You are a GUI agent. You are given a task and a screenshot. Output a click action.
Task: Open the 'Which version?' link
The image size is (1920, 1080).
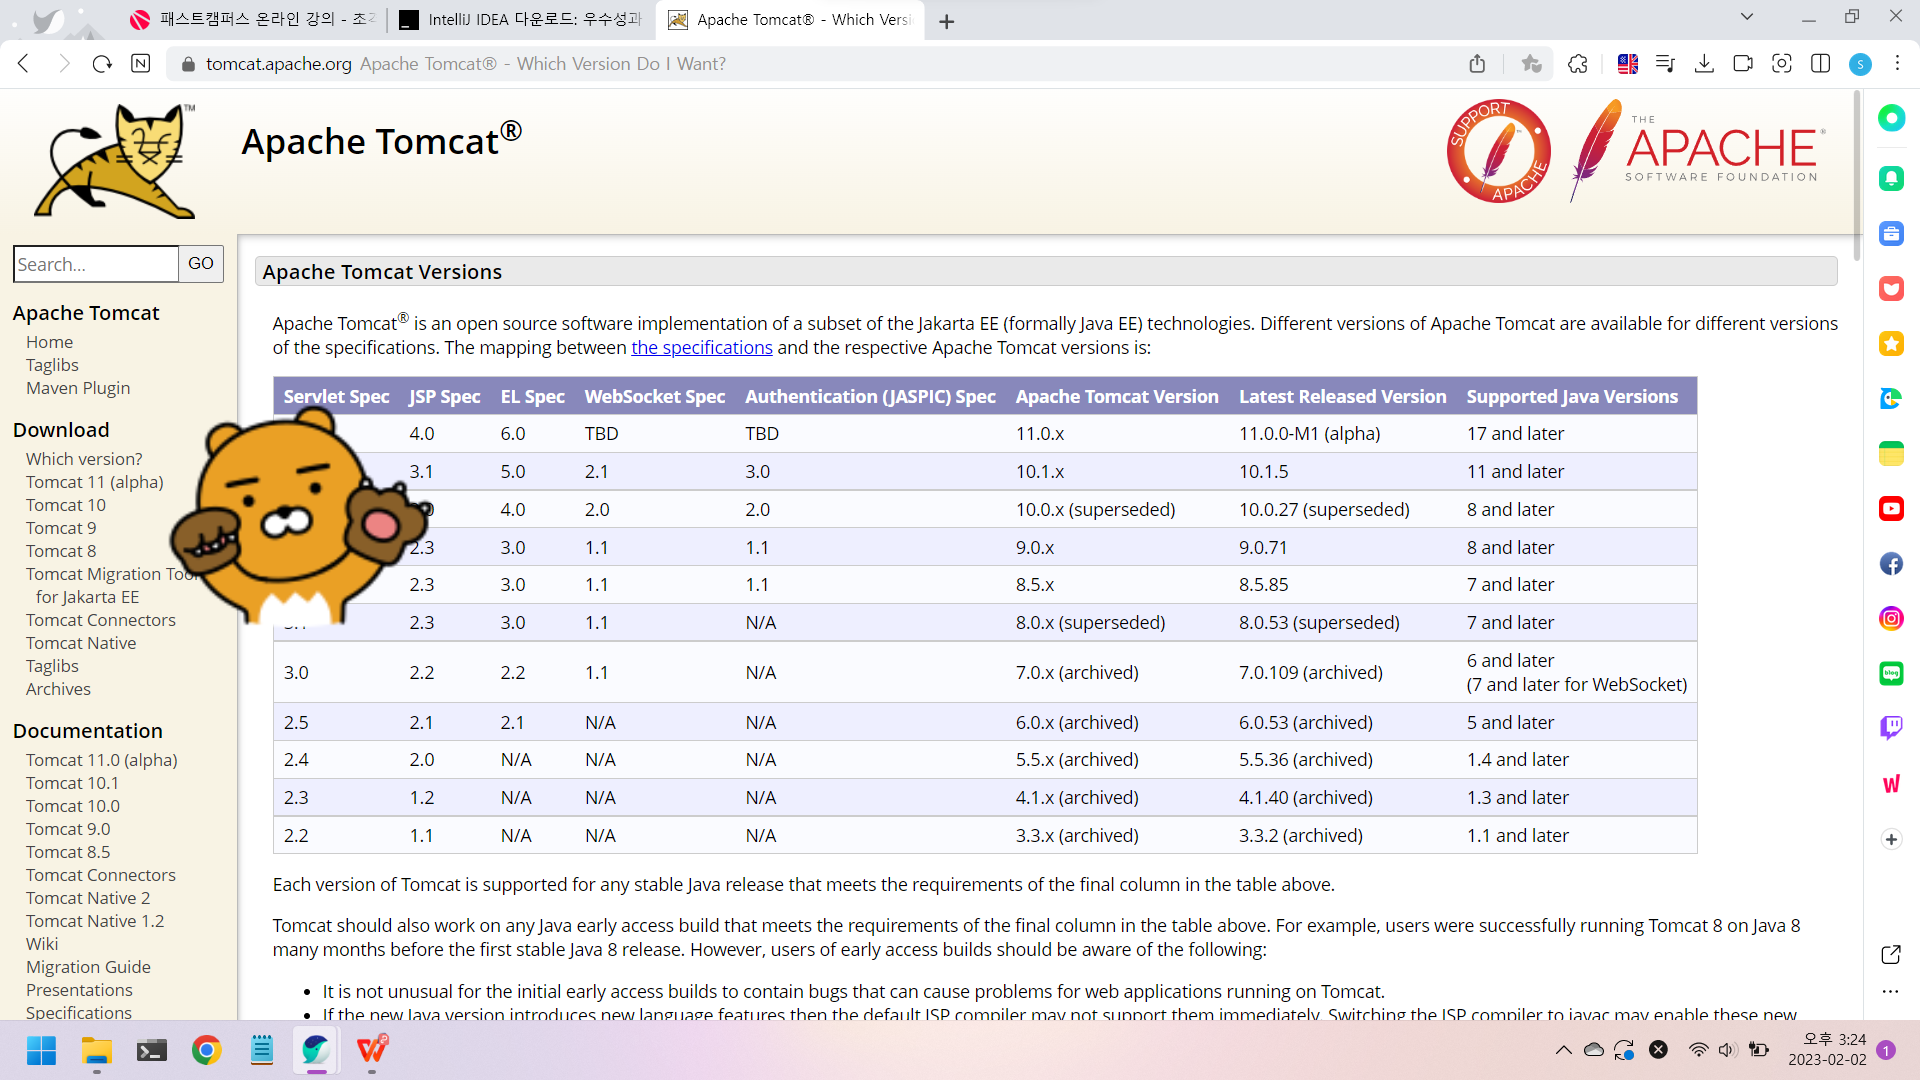click(84, 459)
